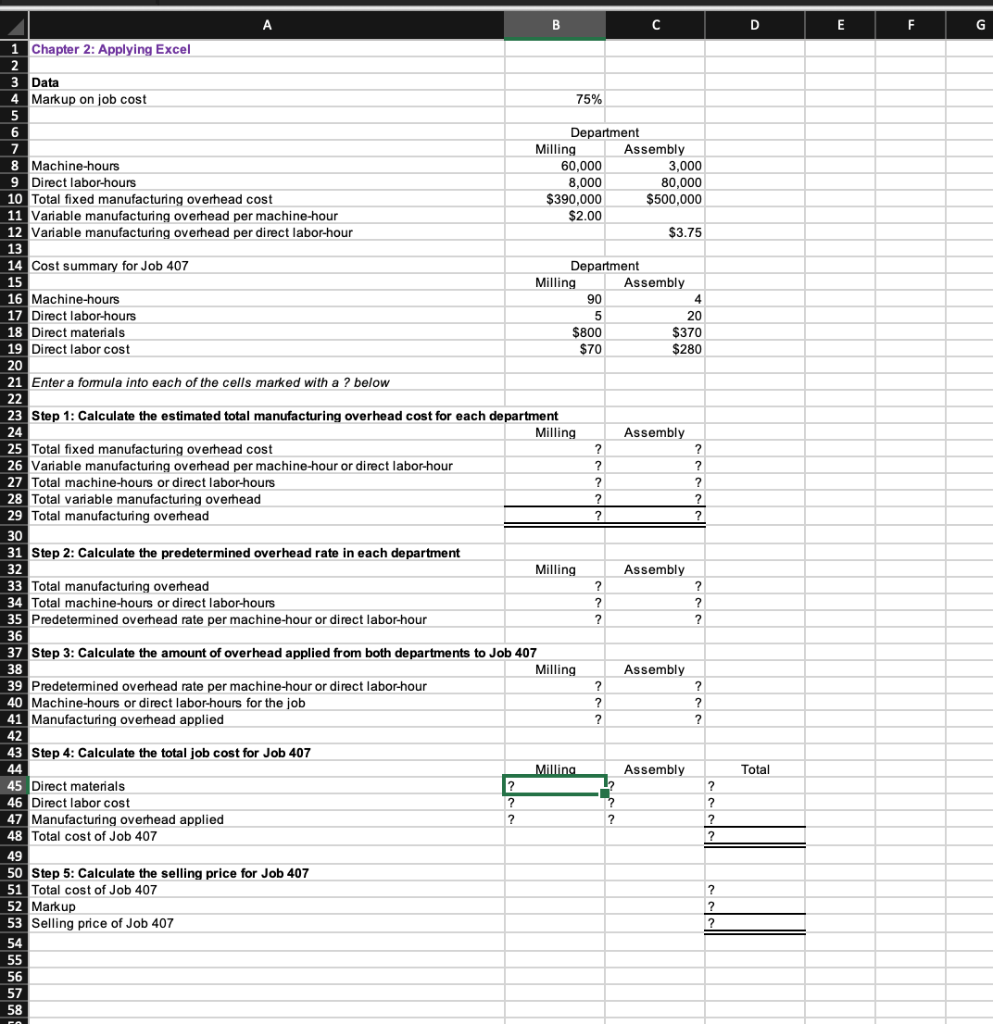Click 'Department' header above Job 407 columns

(605, 266)
